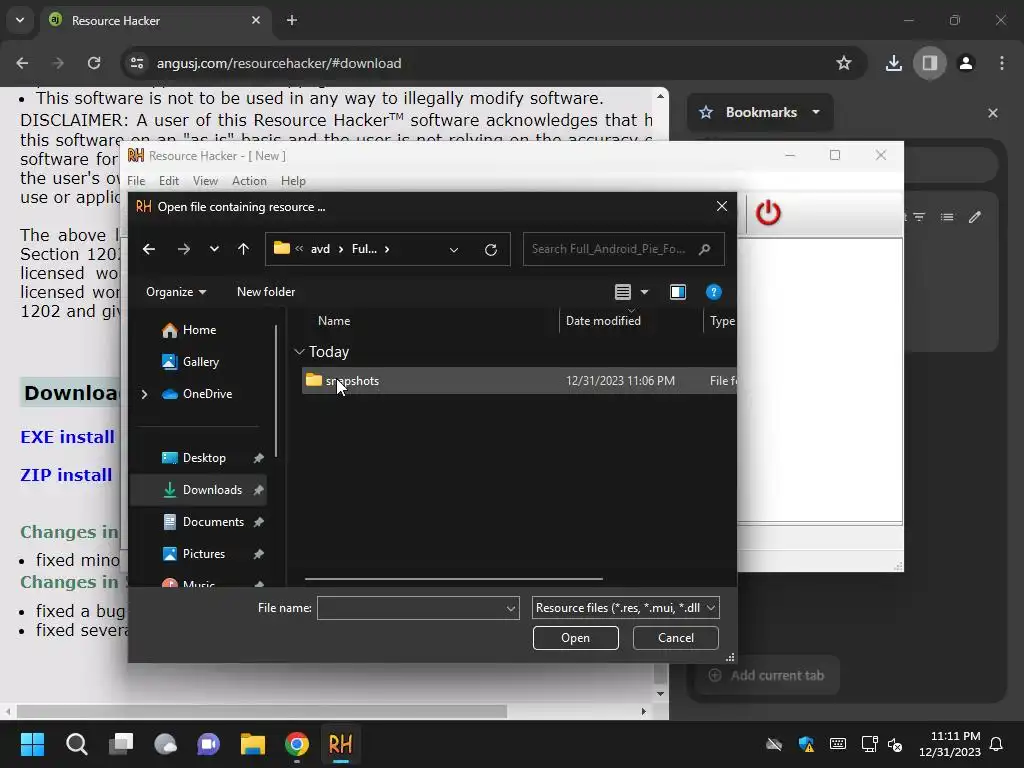Open Resource Hacker View menu
This screenshot has height=768, width=1024.
coord(205,181)
